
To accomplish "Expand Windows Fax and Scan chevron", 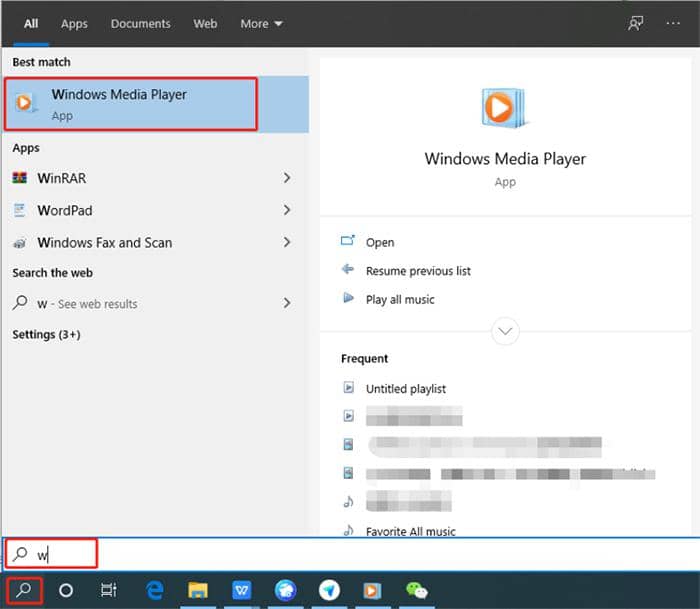I will tap(287, 242).
